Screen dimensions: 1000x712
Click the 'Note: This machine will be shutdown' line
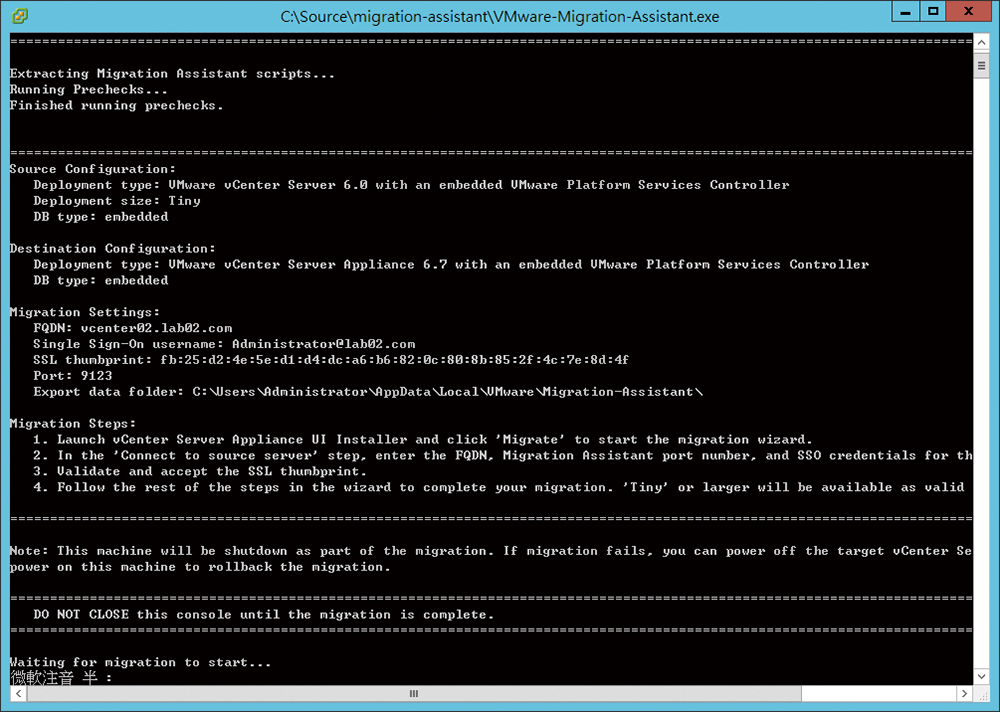pyautogui.click(x=491, y=551)
